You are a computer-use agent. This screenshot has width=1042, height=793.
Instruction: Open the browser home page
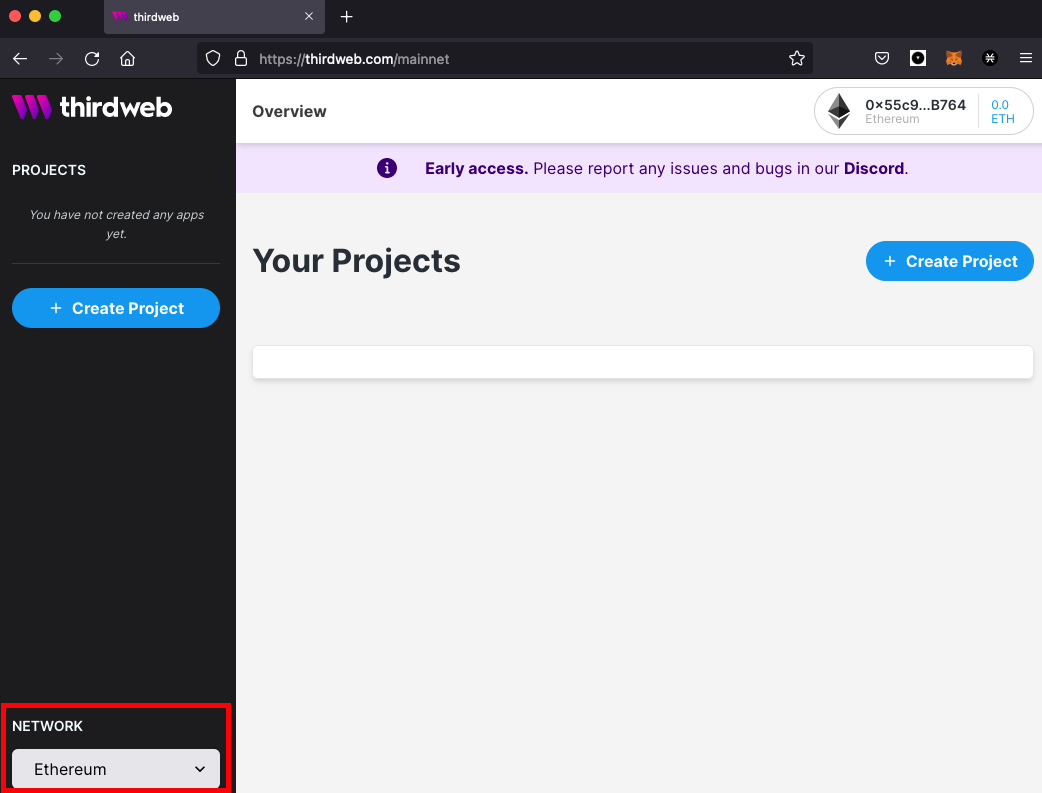click(x=128, y=58)
